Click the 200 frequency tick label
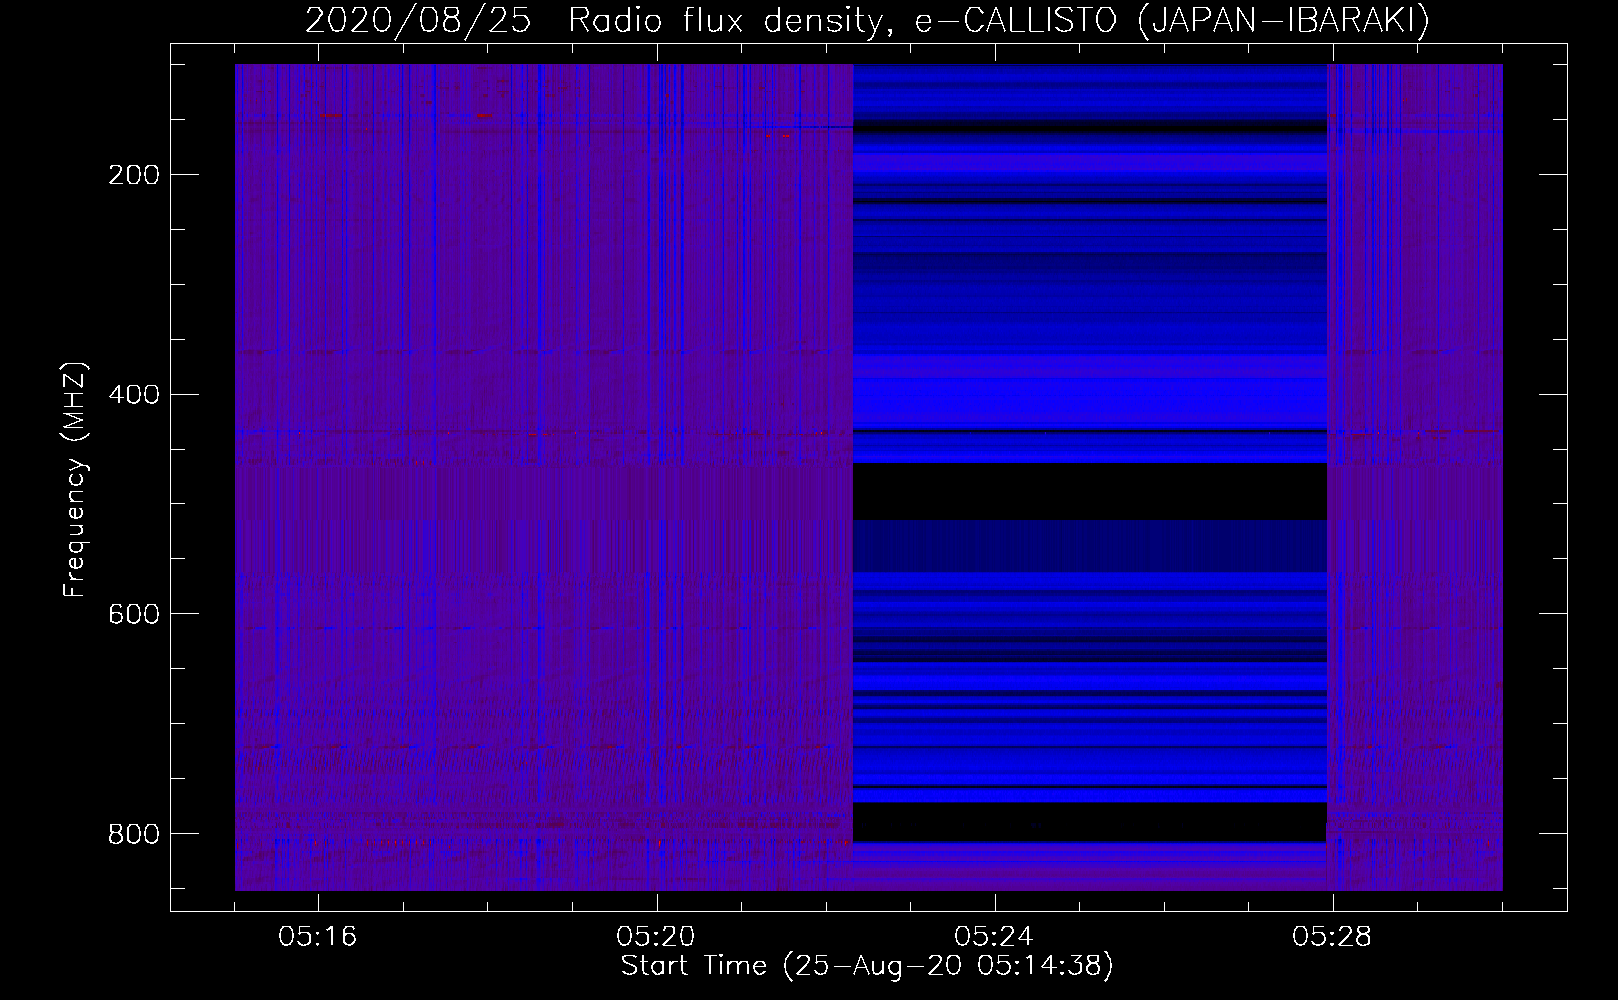 (x=134, y=175)
